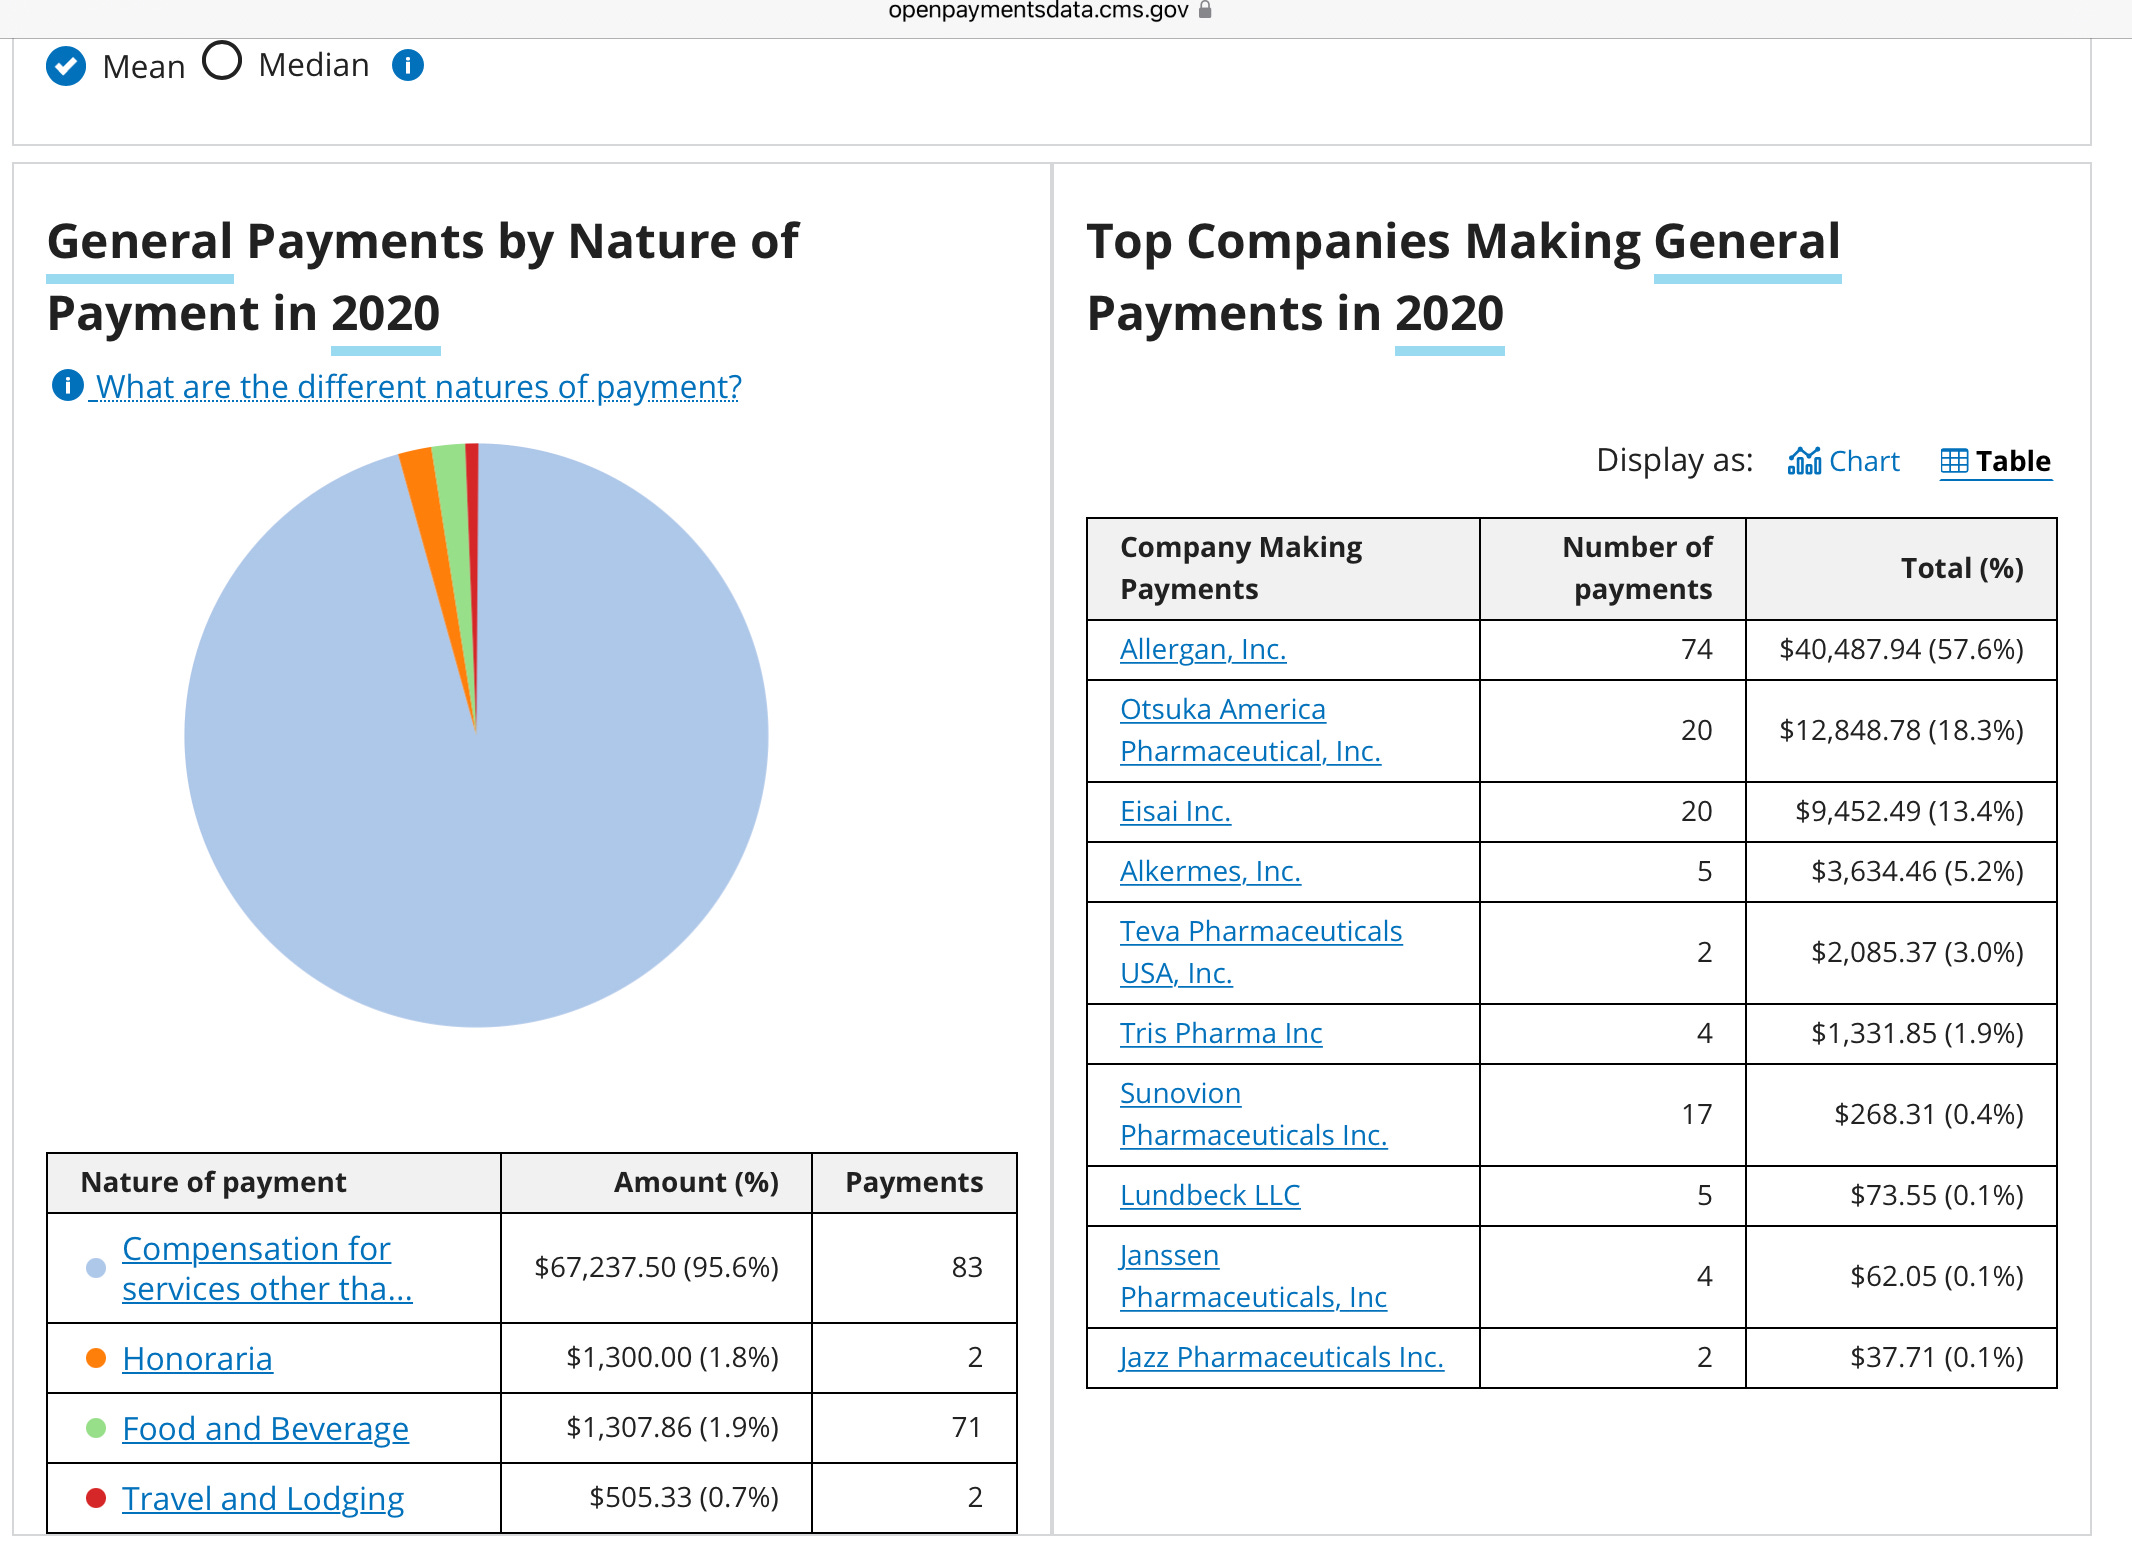Switch display to Chart view
The image size is (2132, 1559).
1864,461
